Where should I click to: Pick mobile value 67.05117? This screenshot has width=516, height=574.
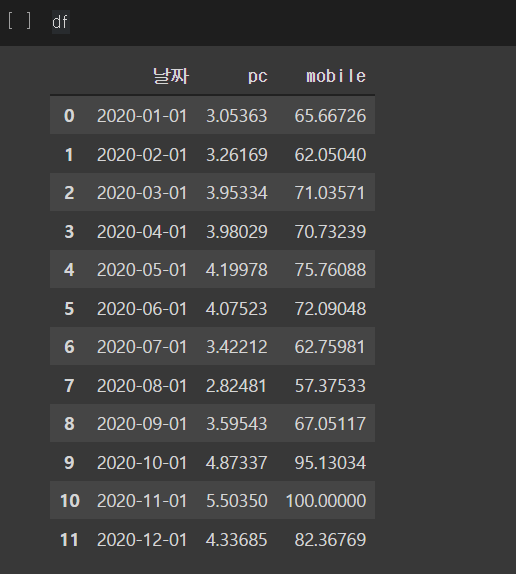330,424
